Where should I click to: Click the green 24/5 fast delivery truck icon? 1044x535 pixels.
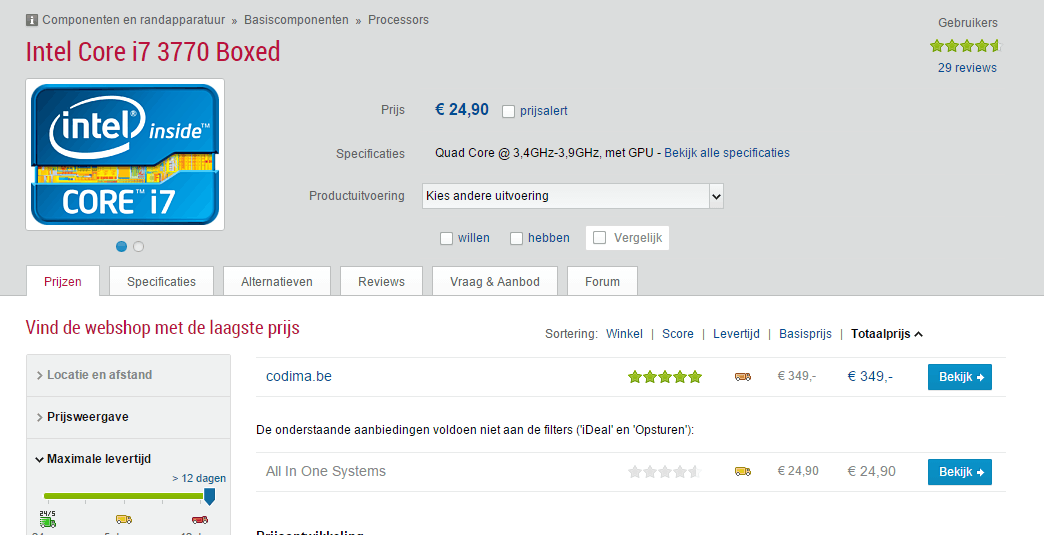pos(47,519)
